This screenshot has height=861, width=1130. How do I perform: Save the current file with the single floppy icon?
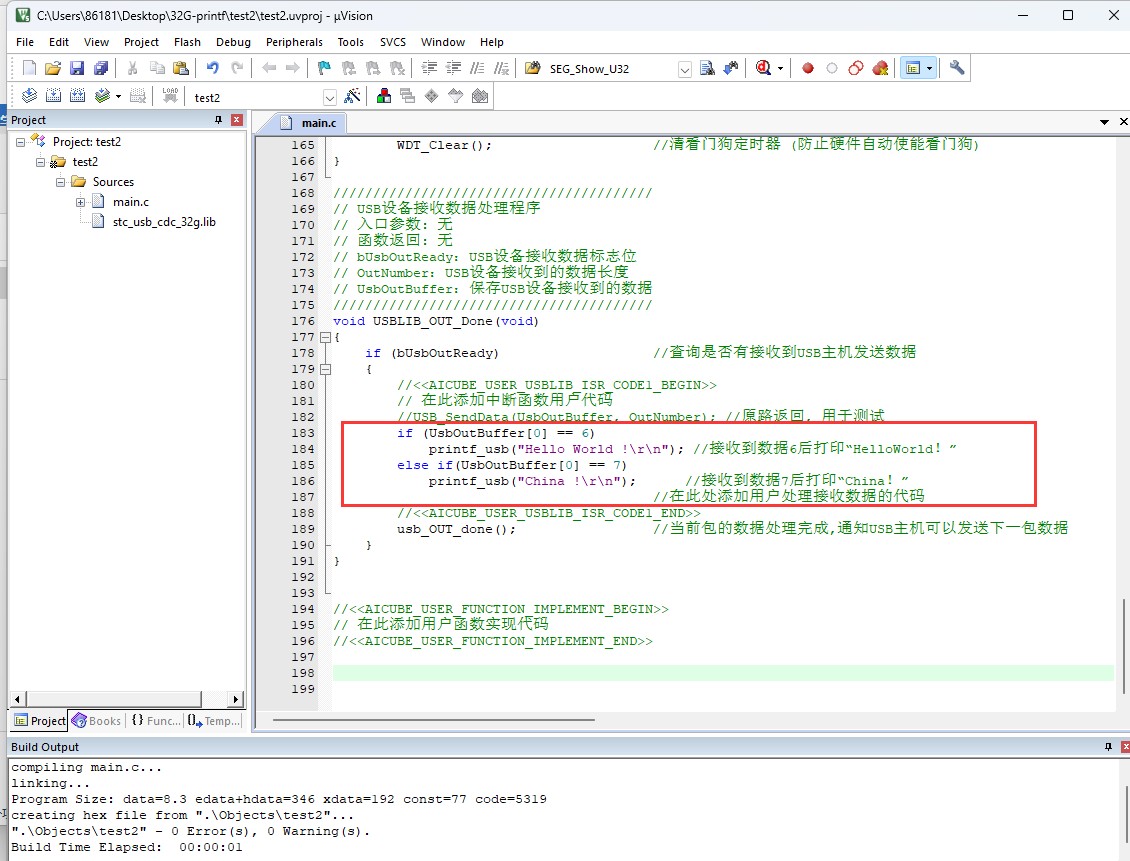(77, 68)
